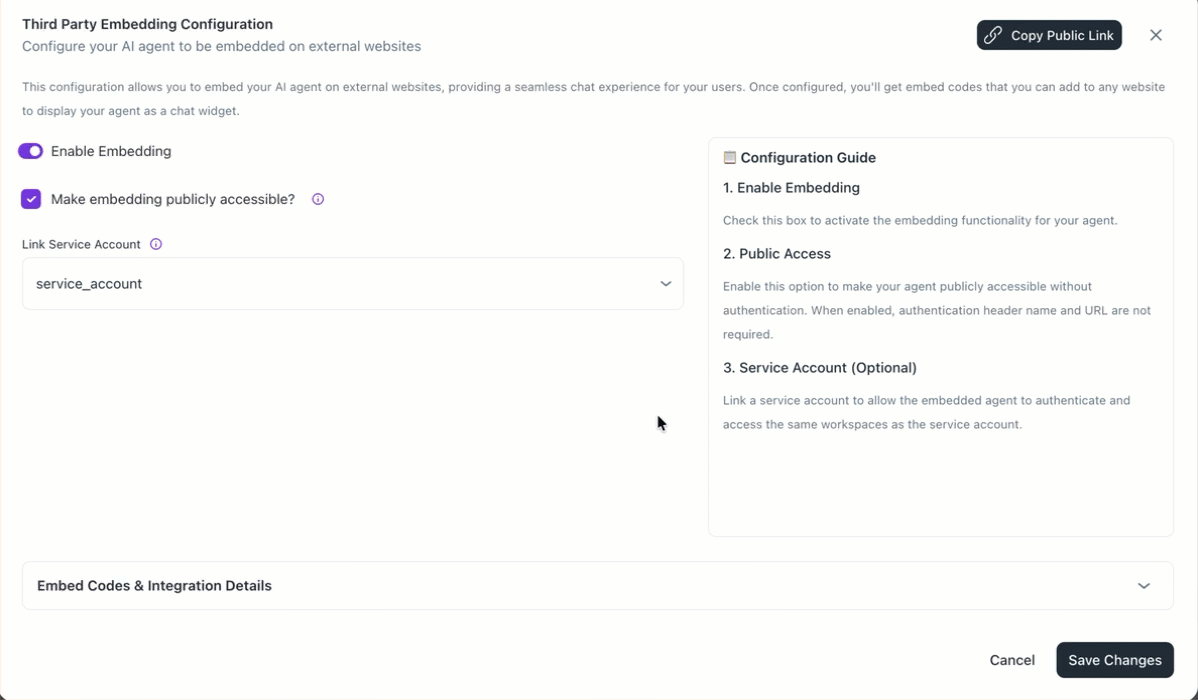
Task: Close the embedding configuration dialog
Action: click(1155, 35)
